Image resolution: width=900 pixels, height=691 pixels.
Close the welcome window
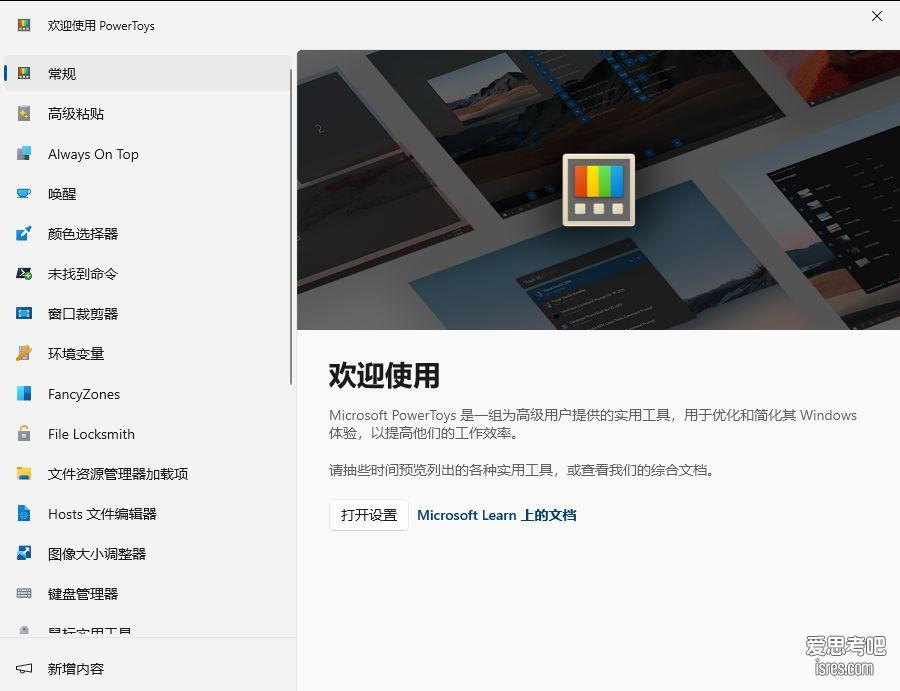tap(876, 16)
